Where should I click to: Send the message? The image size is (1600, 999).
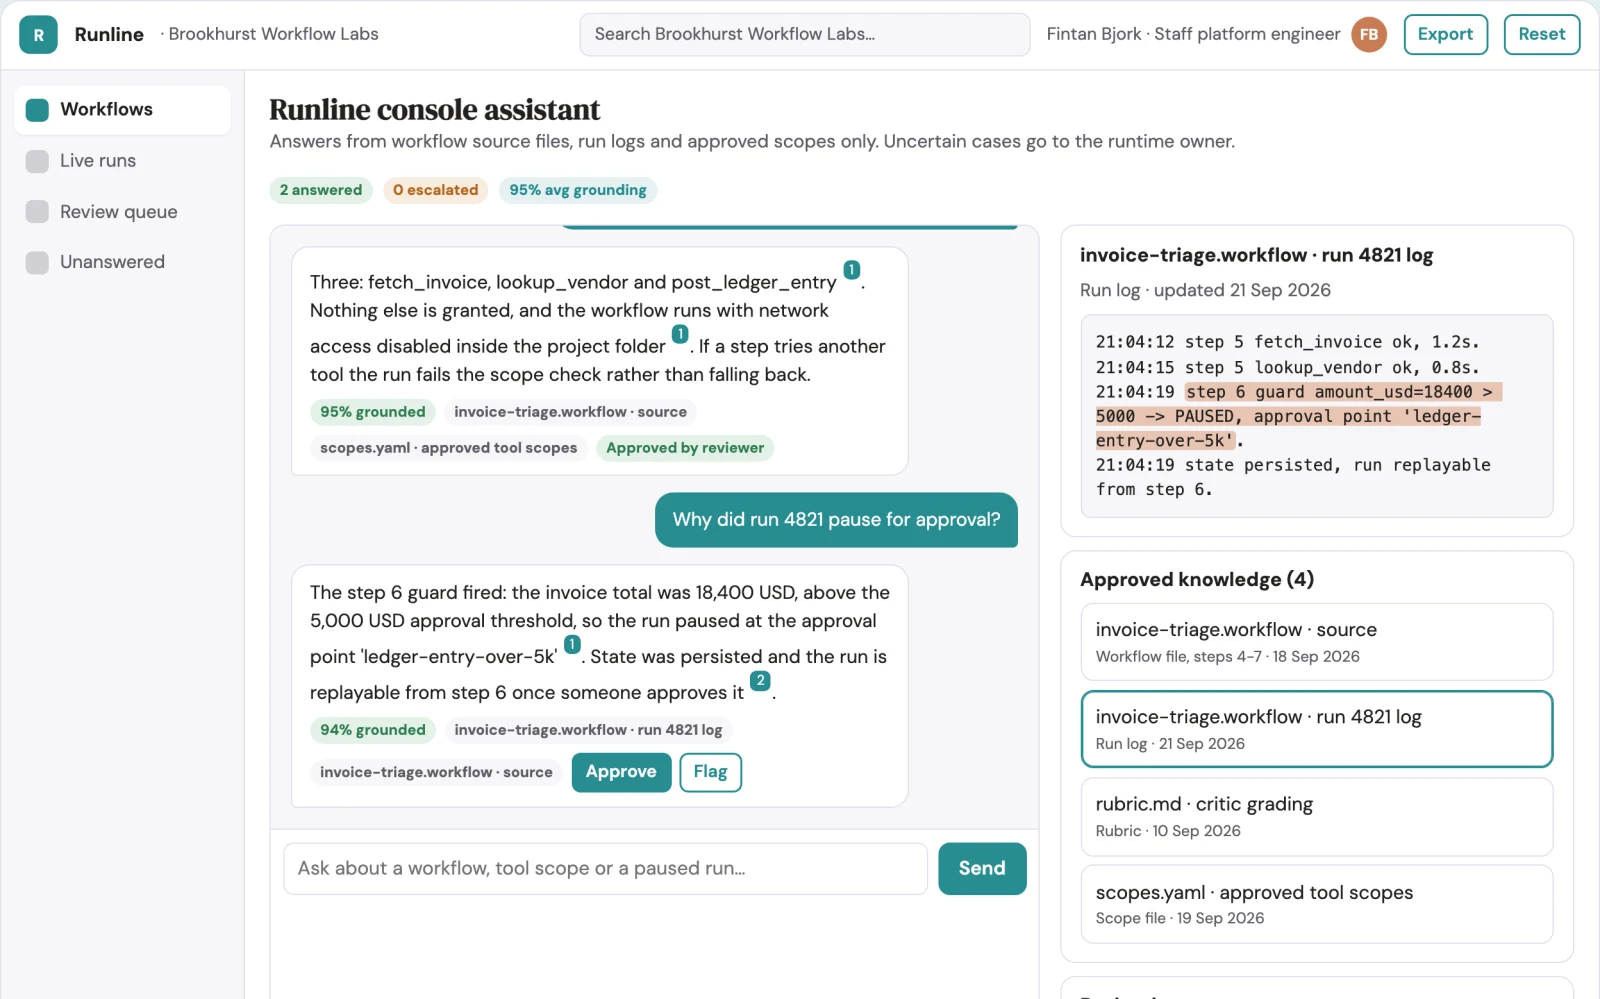pos(982,869)
